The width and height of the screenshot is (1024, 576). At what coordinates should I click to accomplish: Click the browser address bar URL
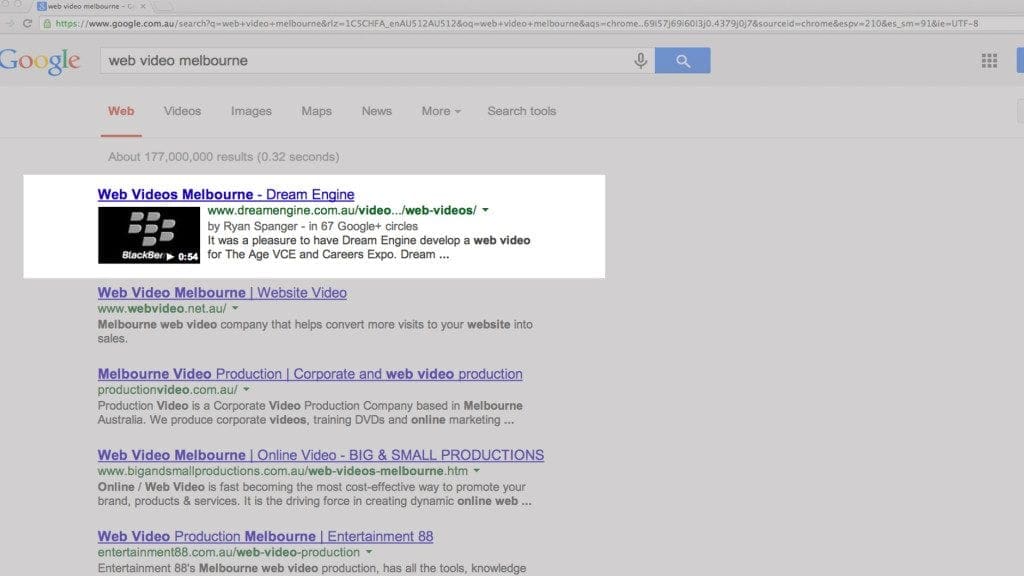(516, 24)
